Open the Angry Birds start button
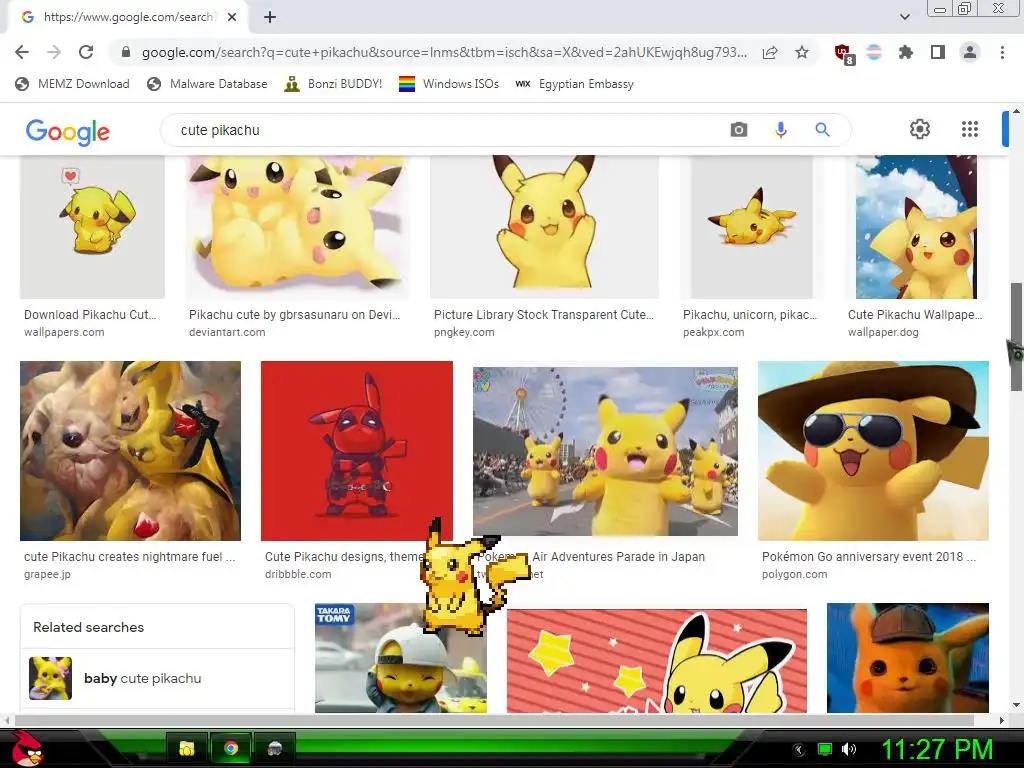Viewport: 1024px width, 768px height. click(27, 748)
